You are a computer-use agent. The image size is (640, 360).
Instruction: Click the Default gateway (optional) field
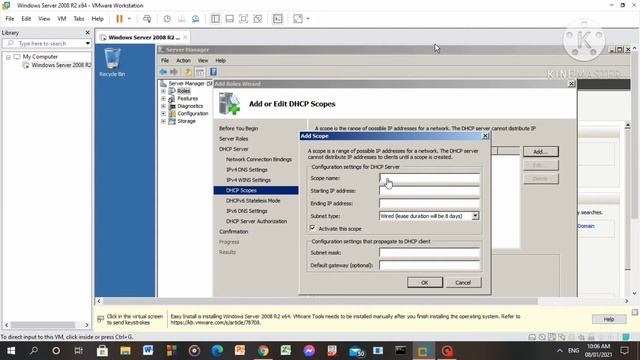point(429,265)
